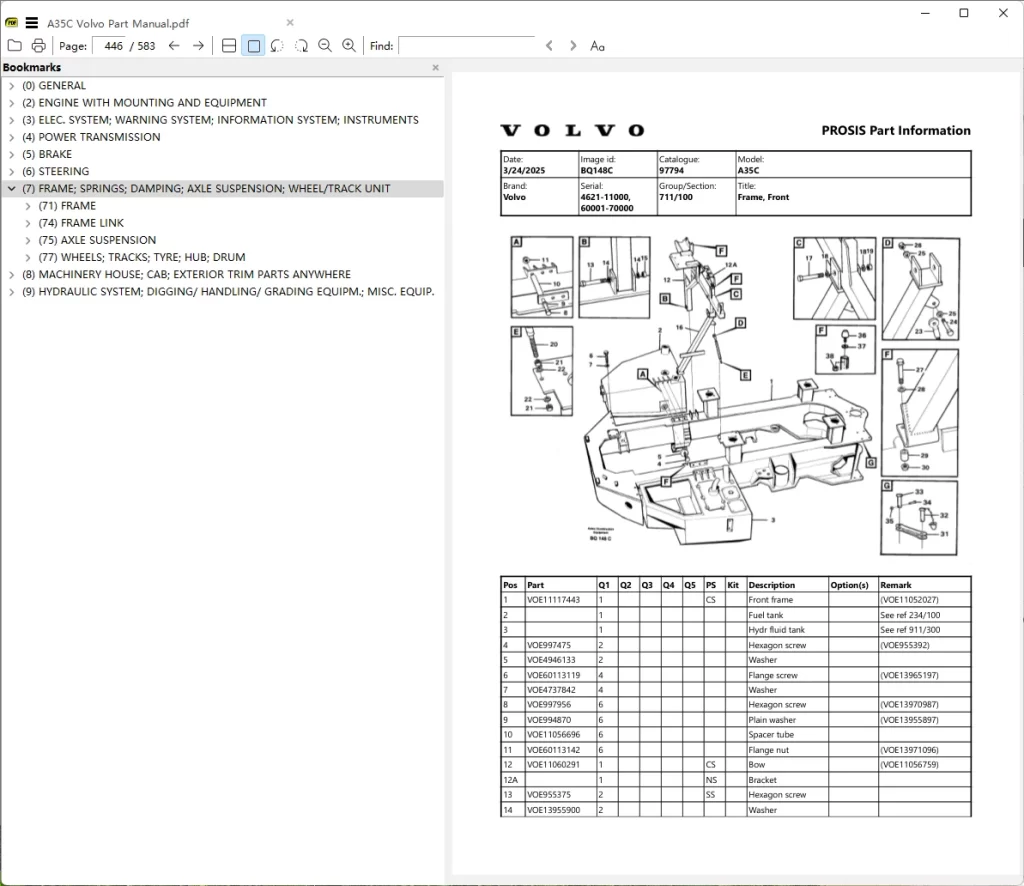This screenshot has height=886, width=1024.
Task: Click the open file folder icon
Action: click(14, 46)
